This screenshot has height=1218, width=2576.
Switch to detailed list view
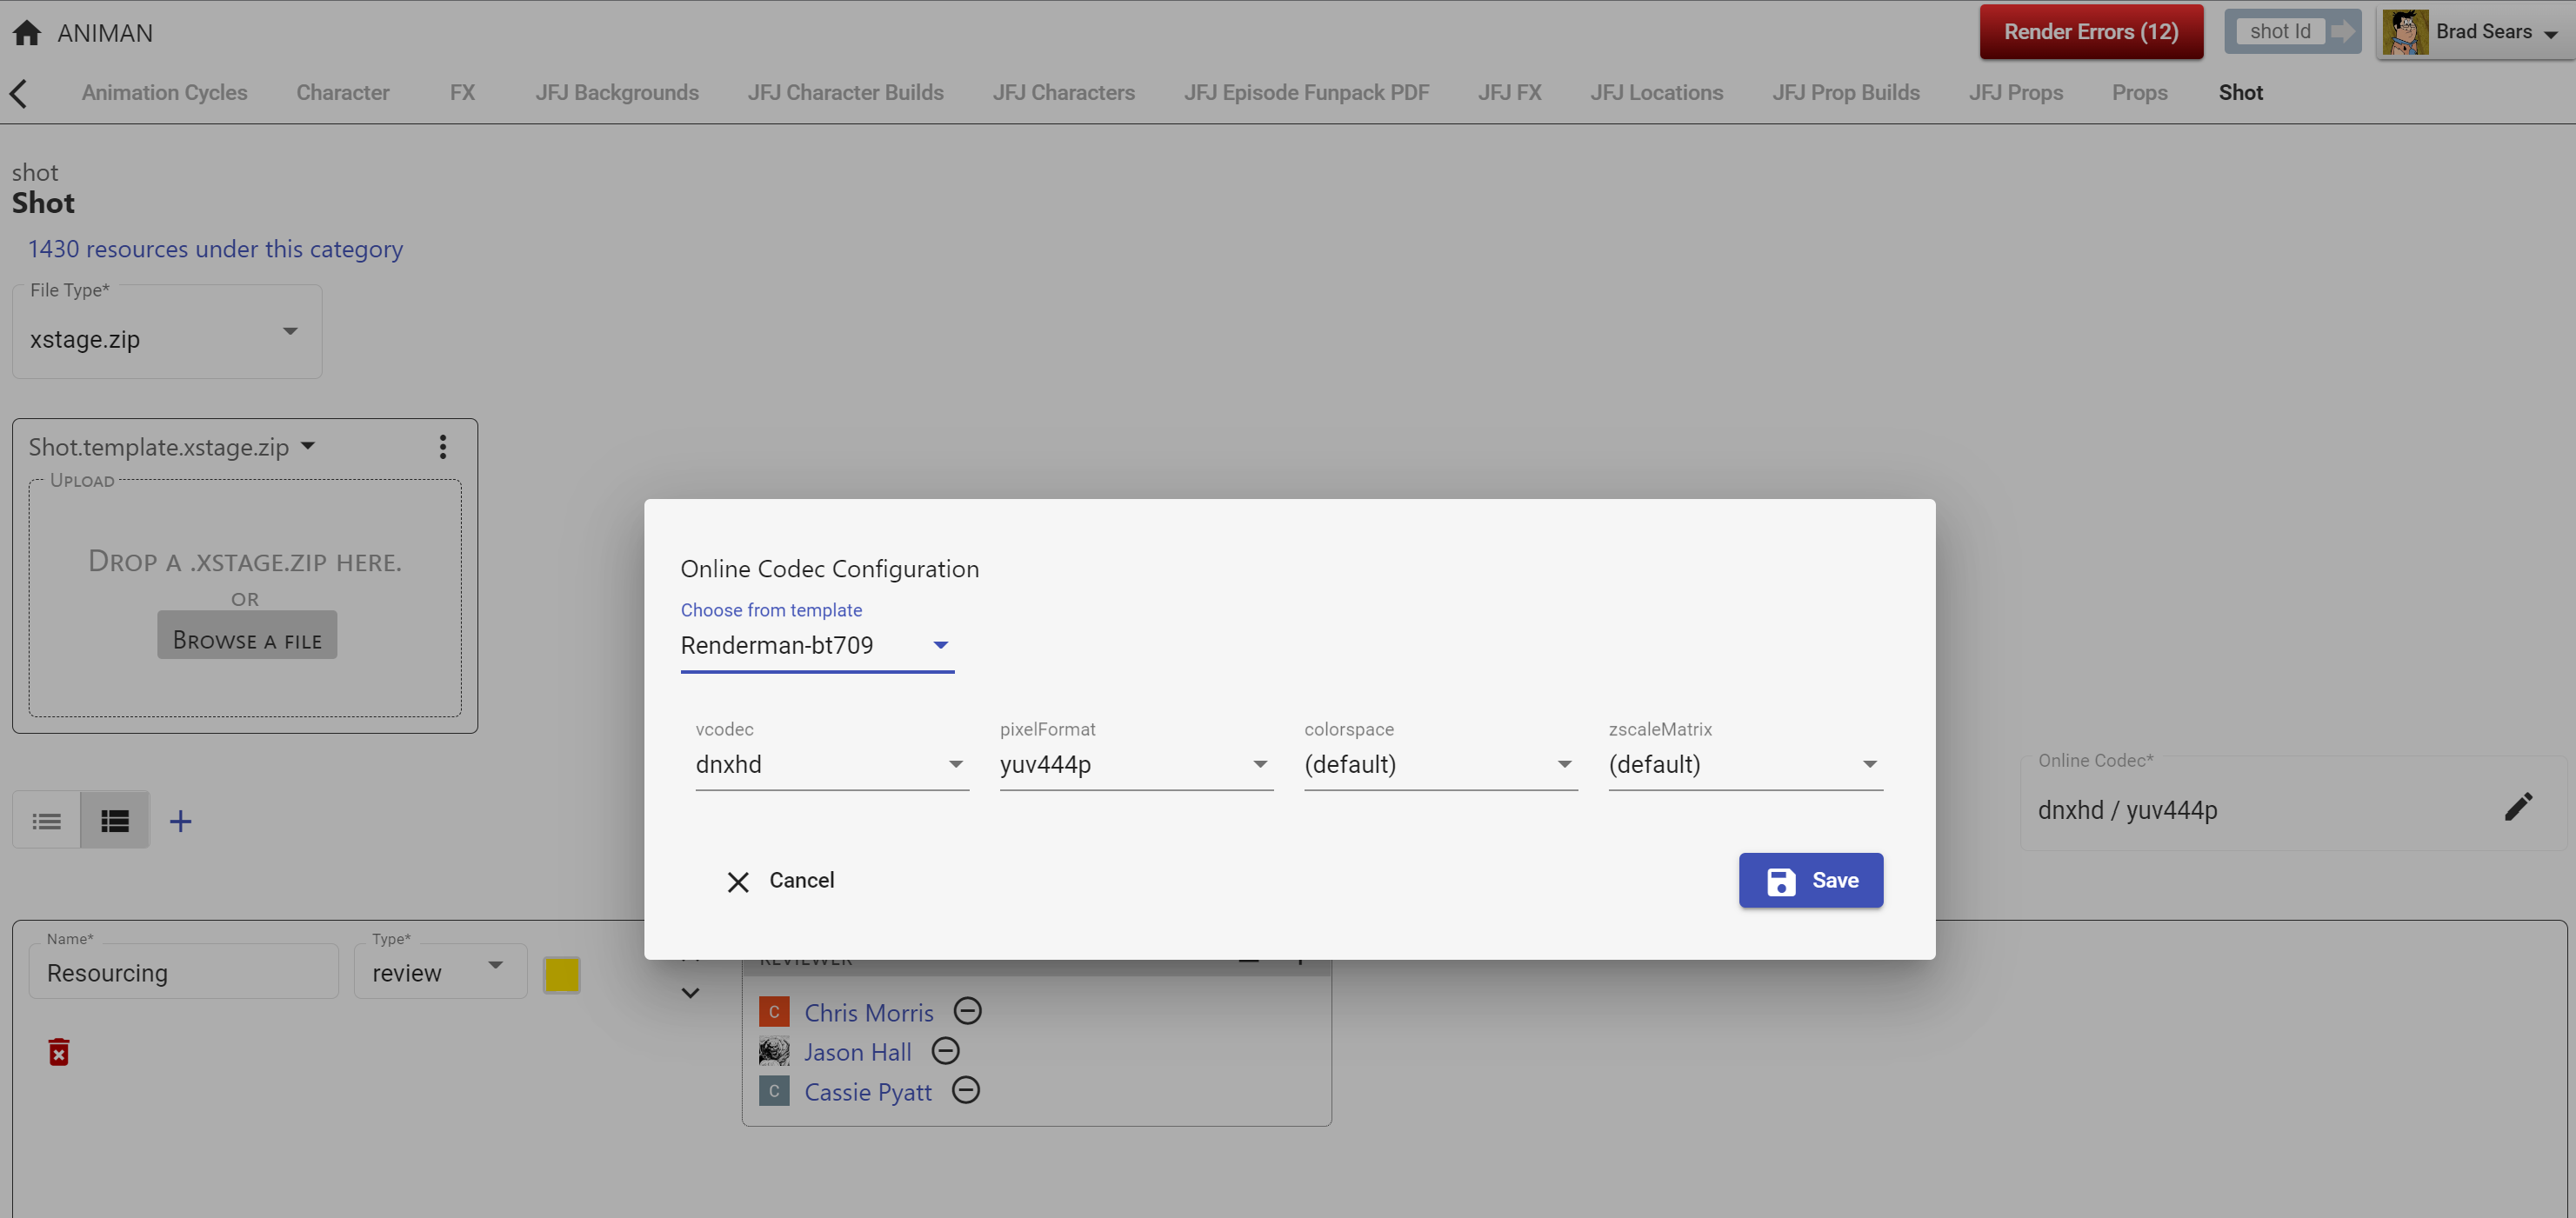tap(115, 821)
